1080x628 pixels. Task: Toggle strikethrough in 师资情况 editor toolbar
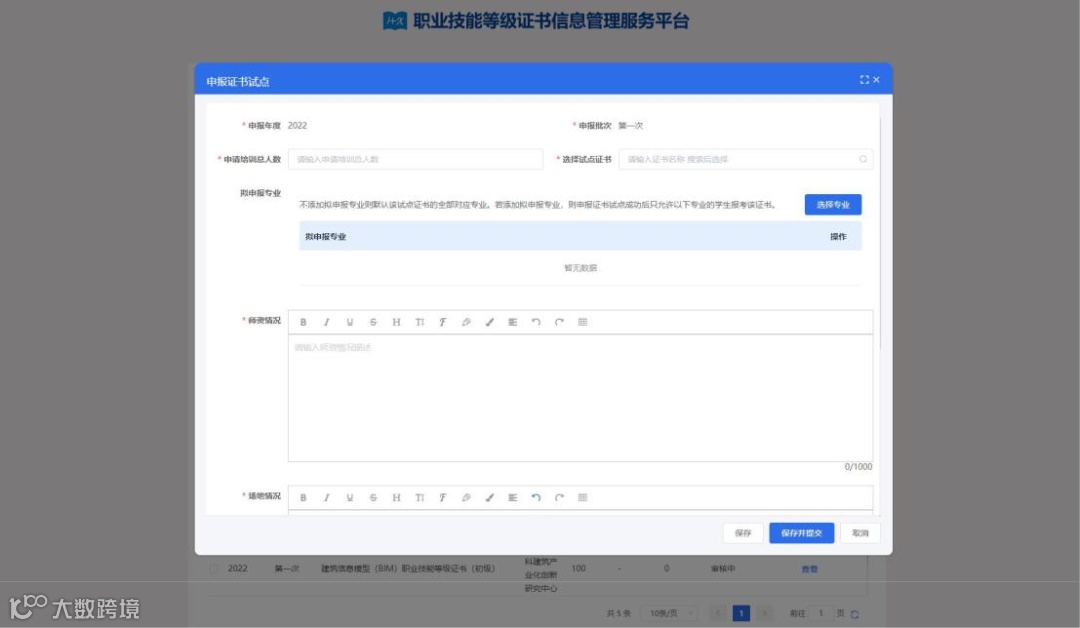pyautogui.click(x=373, y=322)
